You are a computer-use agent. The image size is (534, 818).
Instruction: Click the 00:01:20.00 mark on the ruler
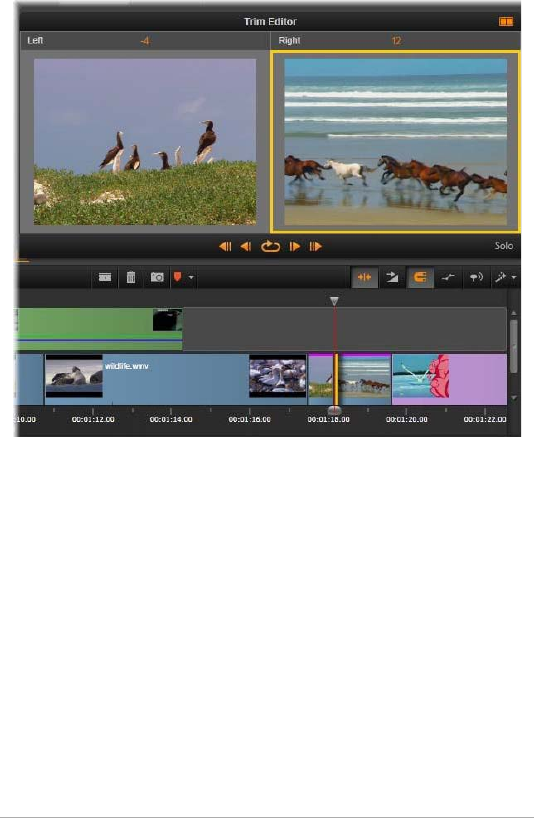click(407, 419)
